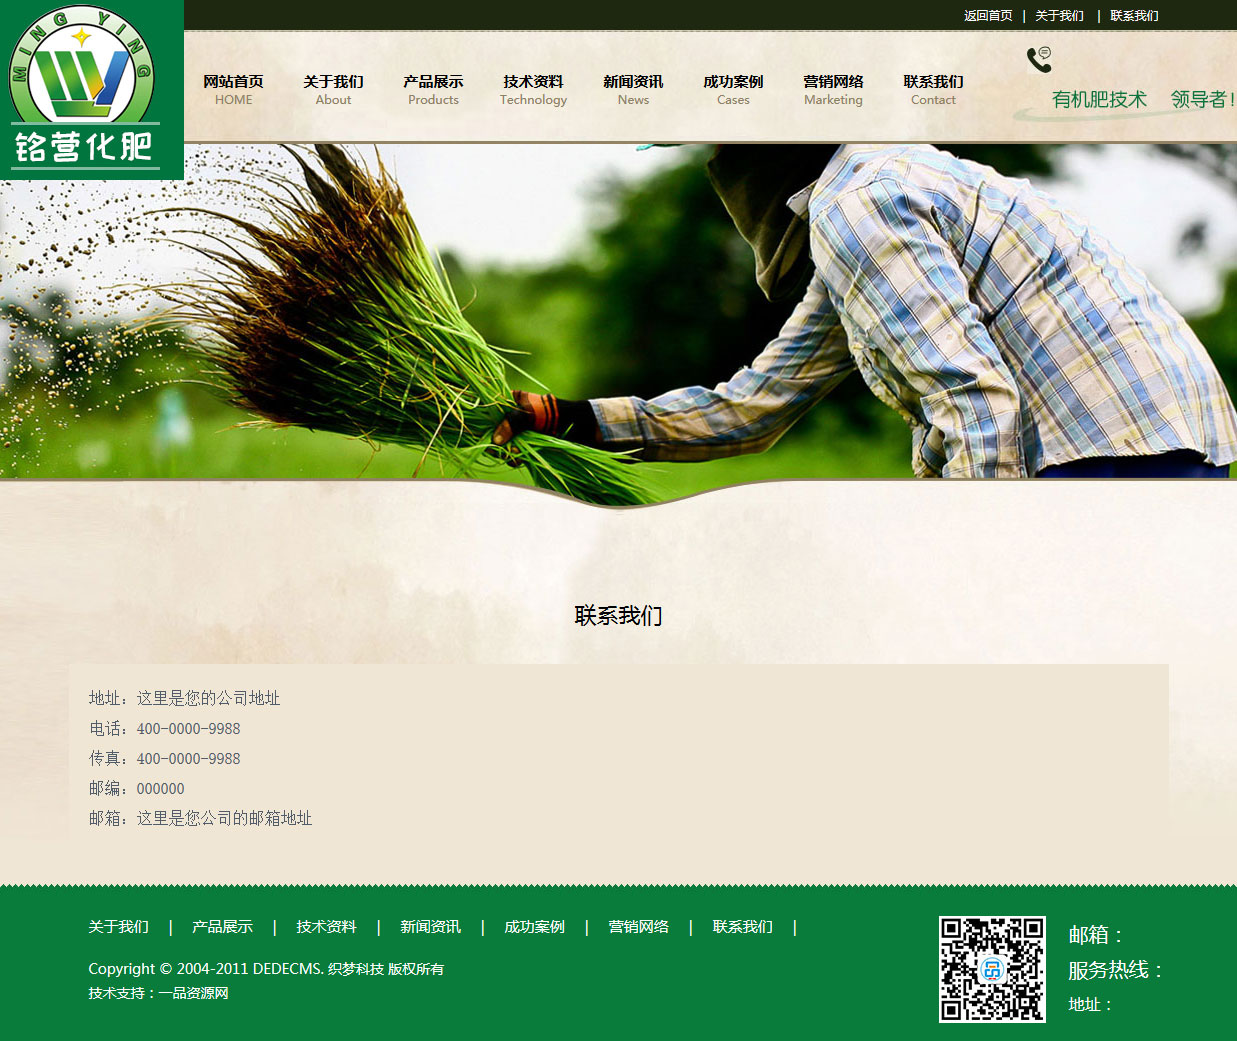Select 成功案例 Cases in main navigation
Viewport: 1237px width, 1041px height.
pyautogui.click(x=733, y=89)
